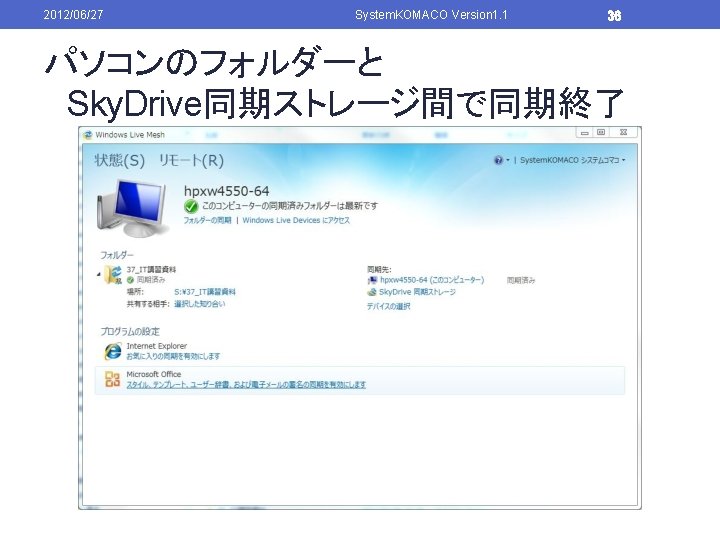Click the Internet Explorer icon

(x=112, y=351)
